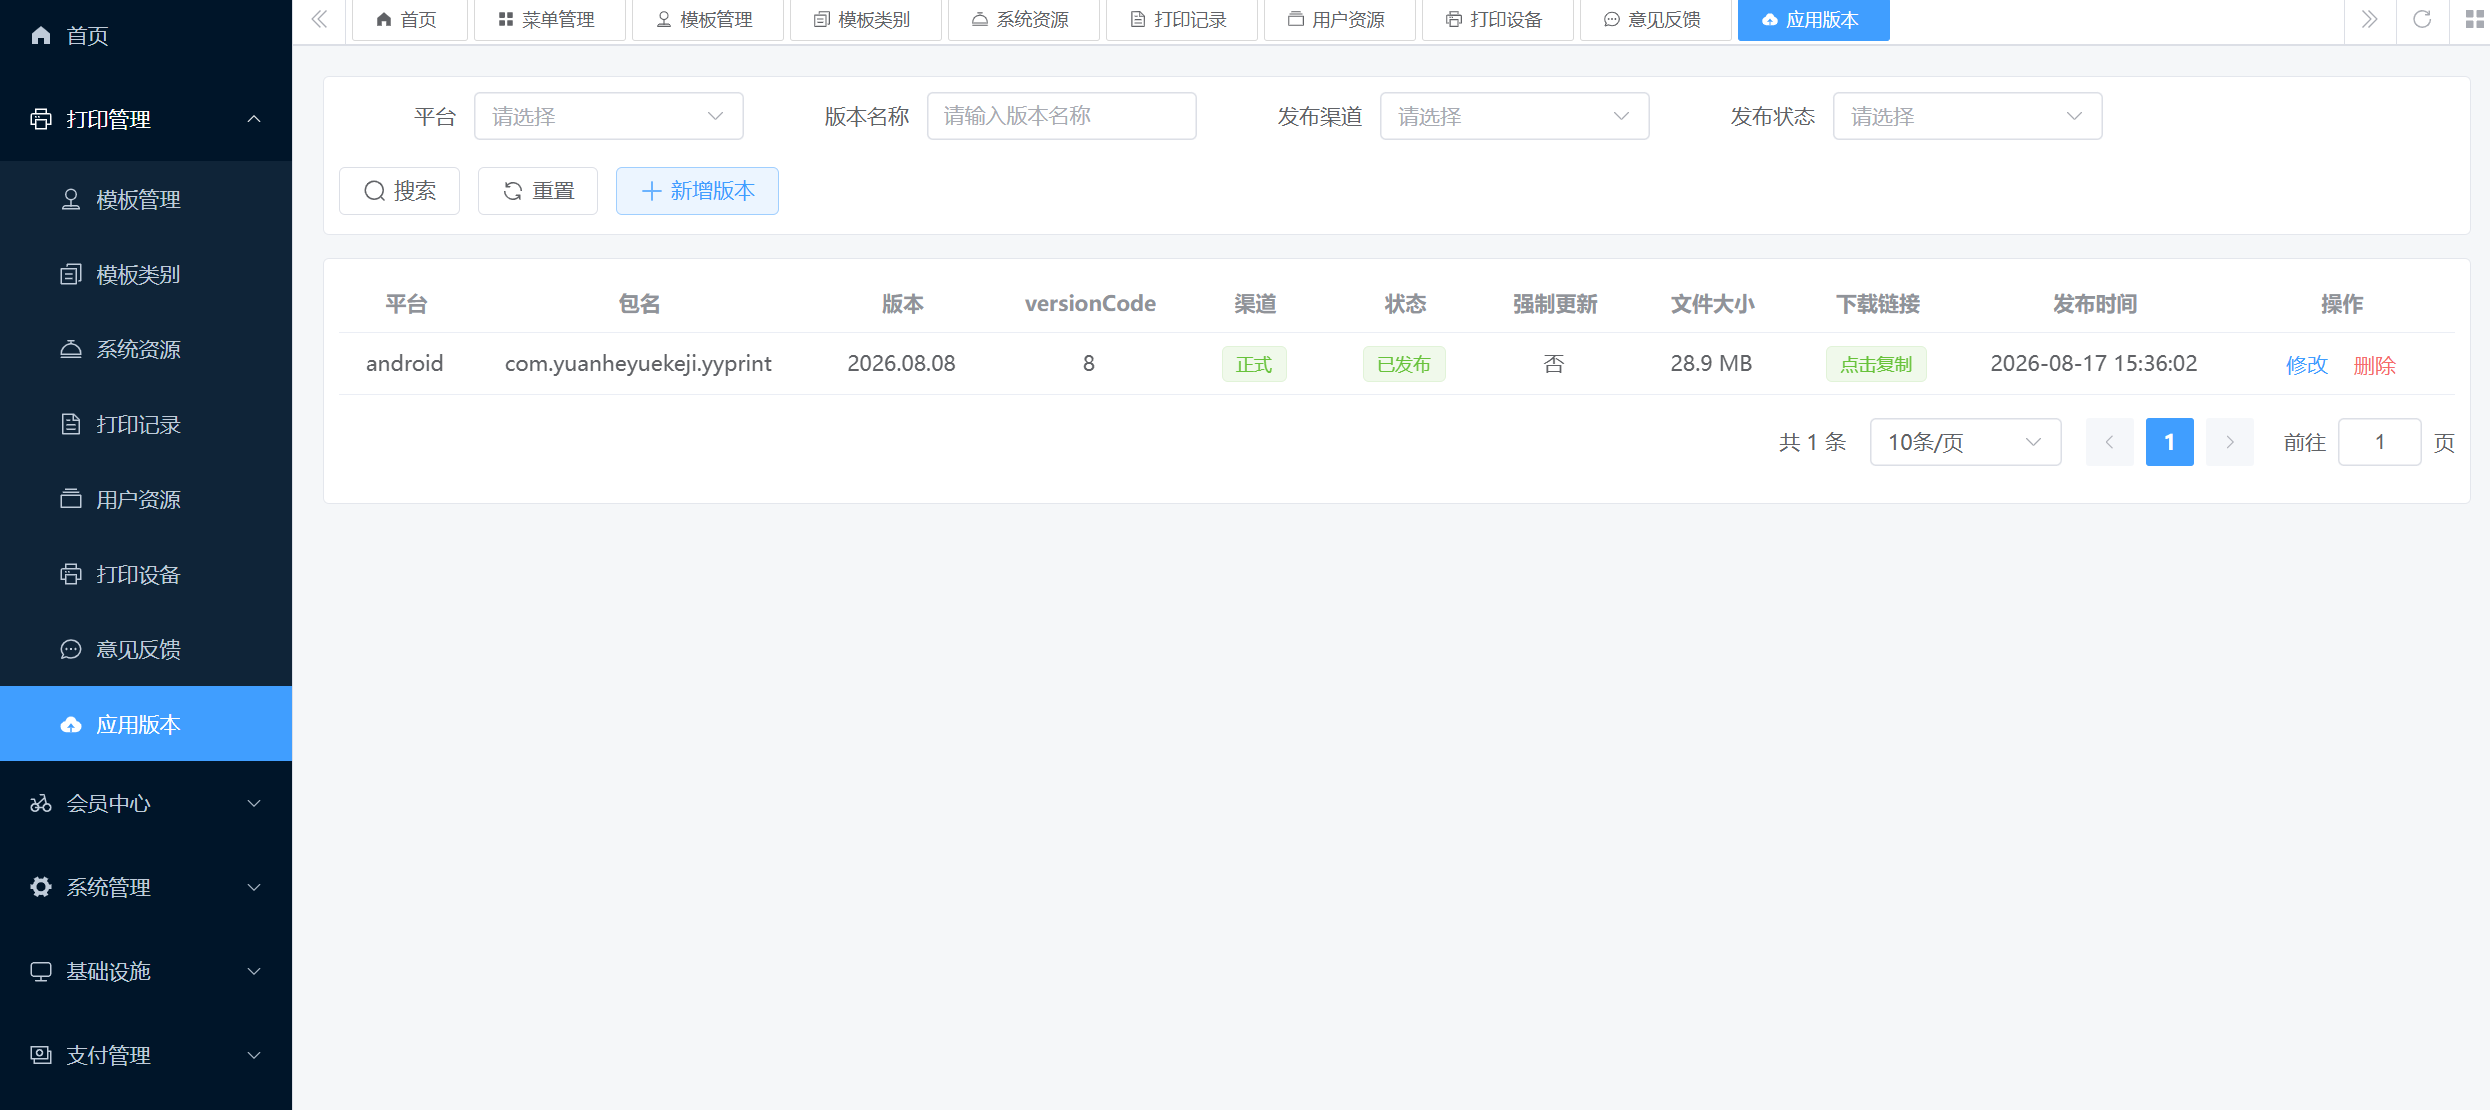
Task: Open 意见反馈 in the sidebar
Action: point(146,649)
